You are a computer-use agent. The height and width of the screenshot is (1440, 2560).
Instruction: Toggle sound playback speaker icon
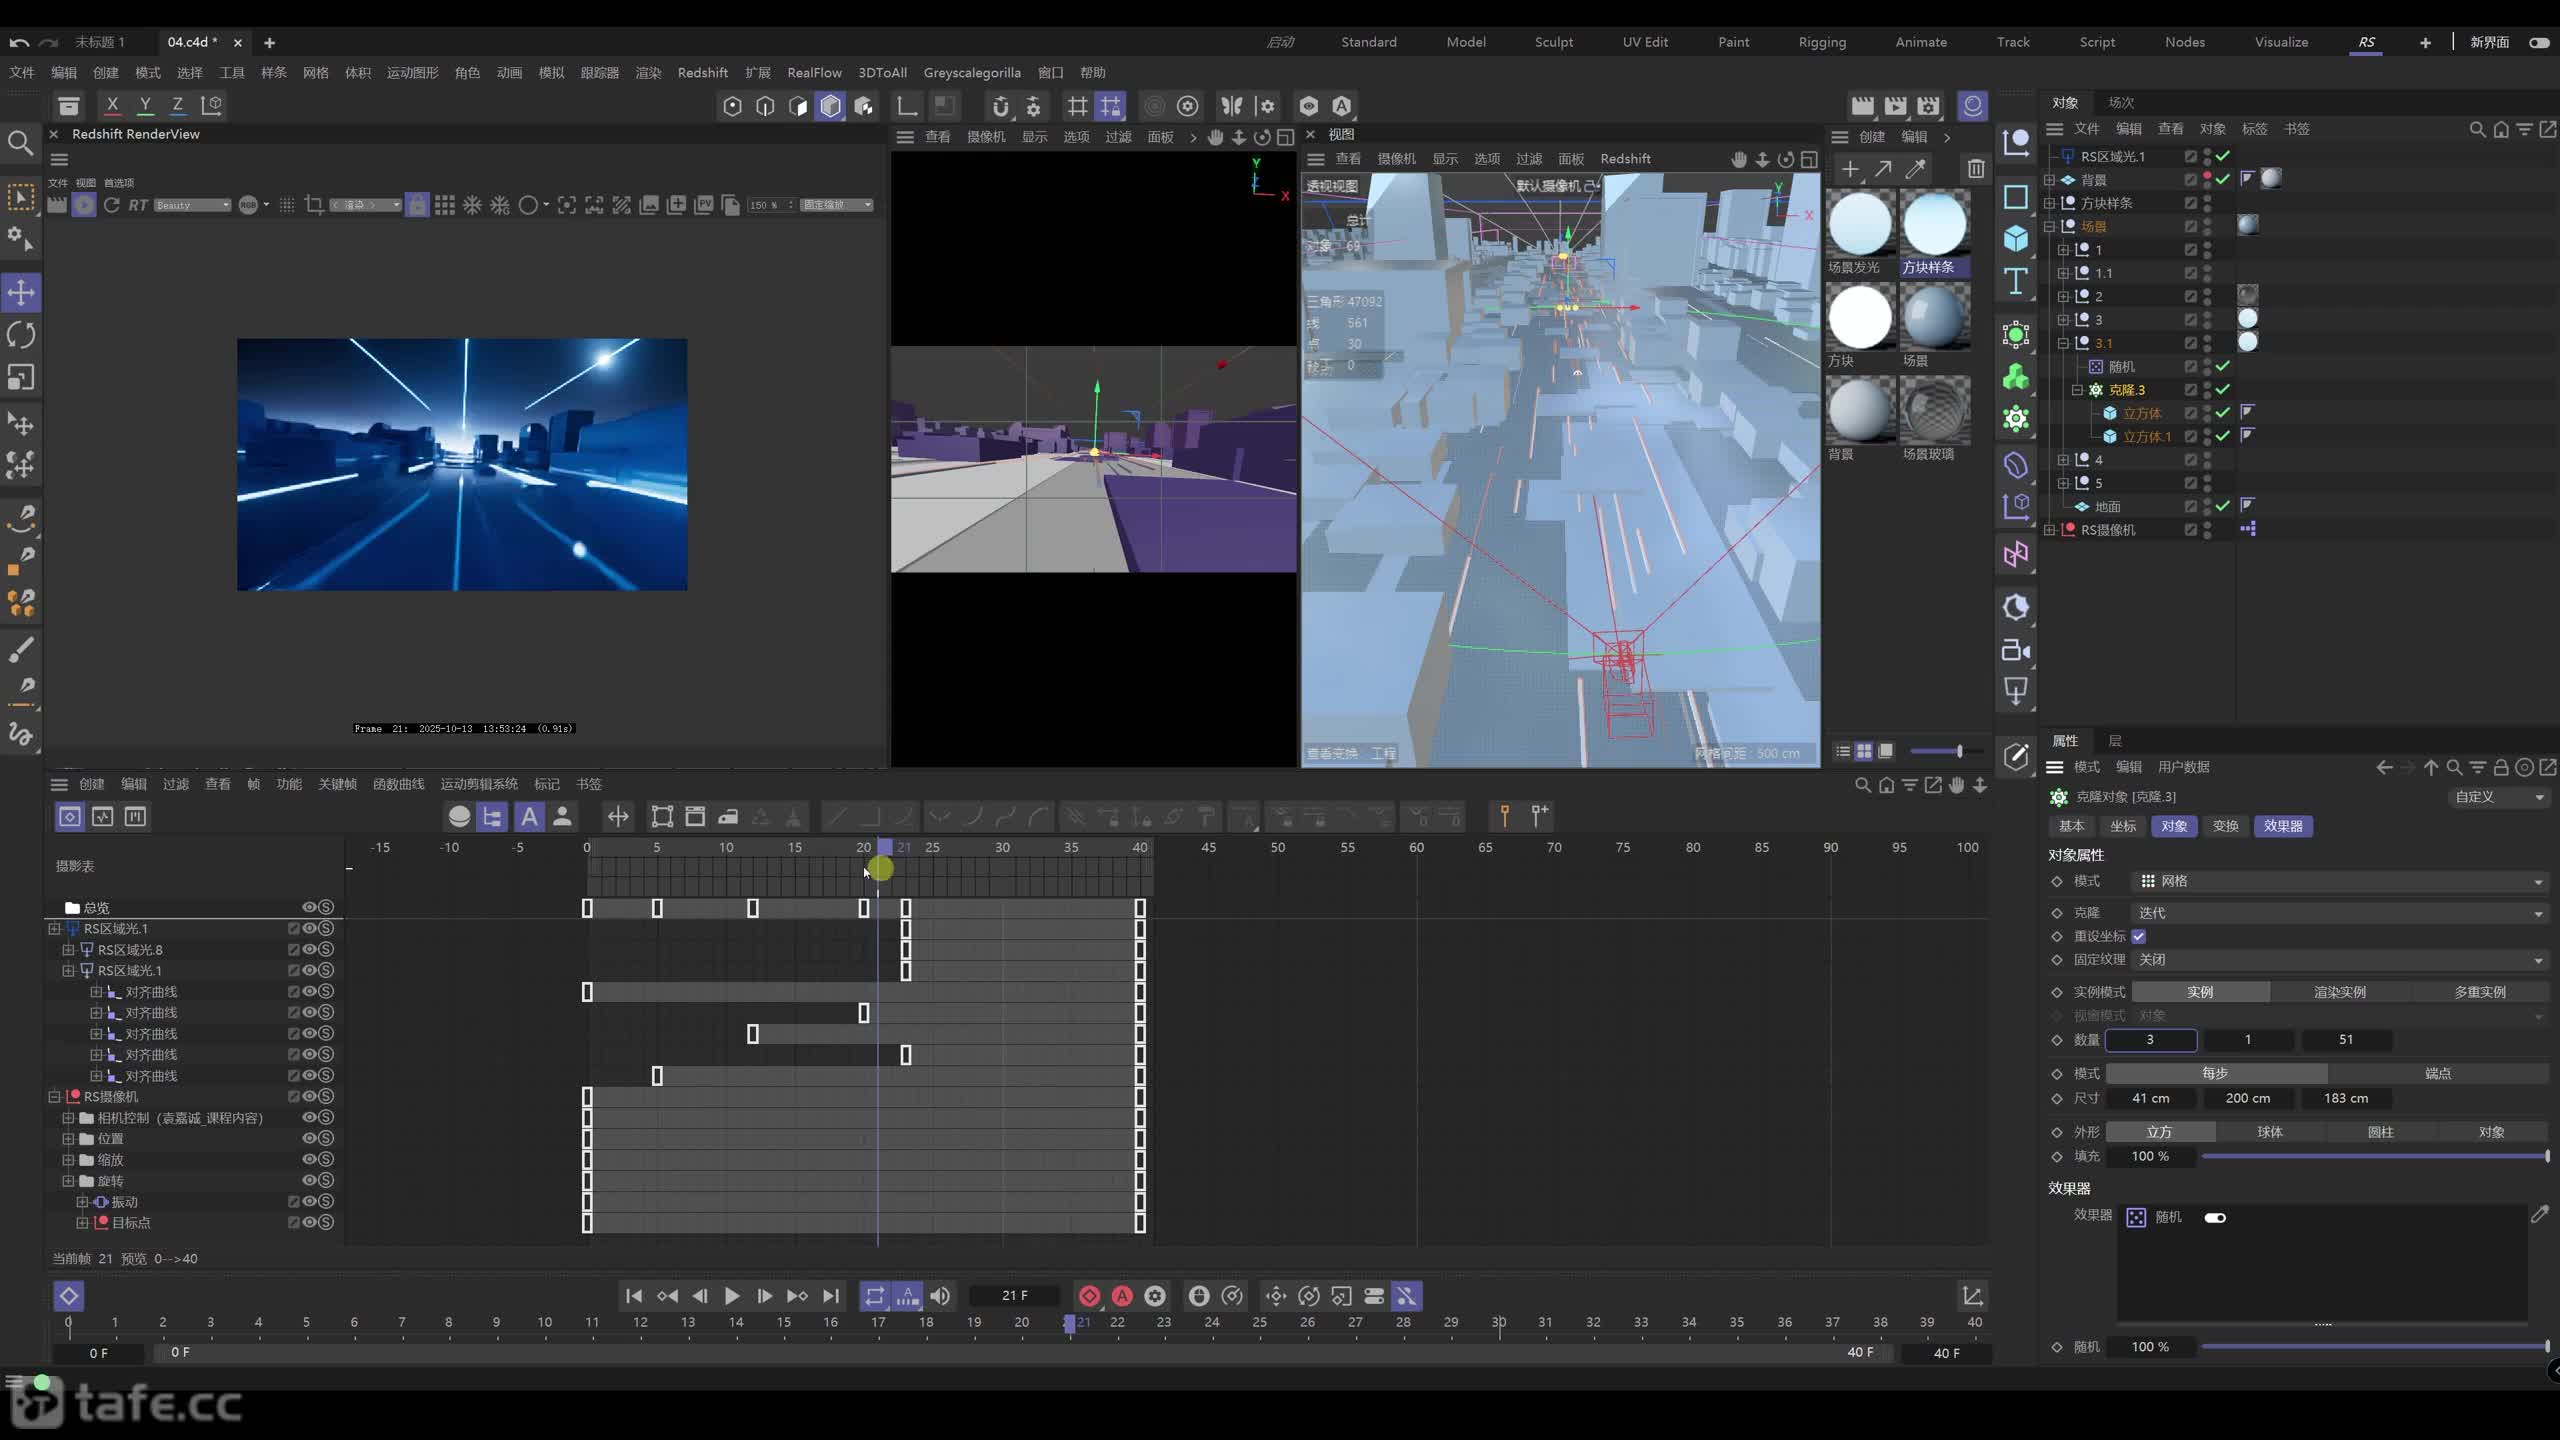940,1296
